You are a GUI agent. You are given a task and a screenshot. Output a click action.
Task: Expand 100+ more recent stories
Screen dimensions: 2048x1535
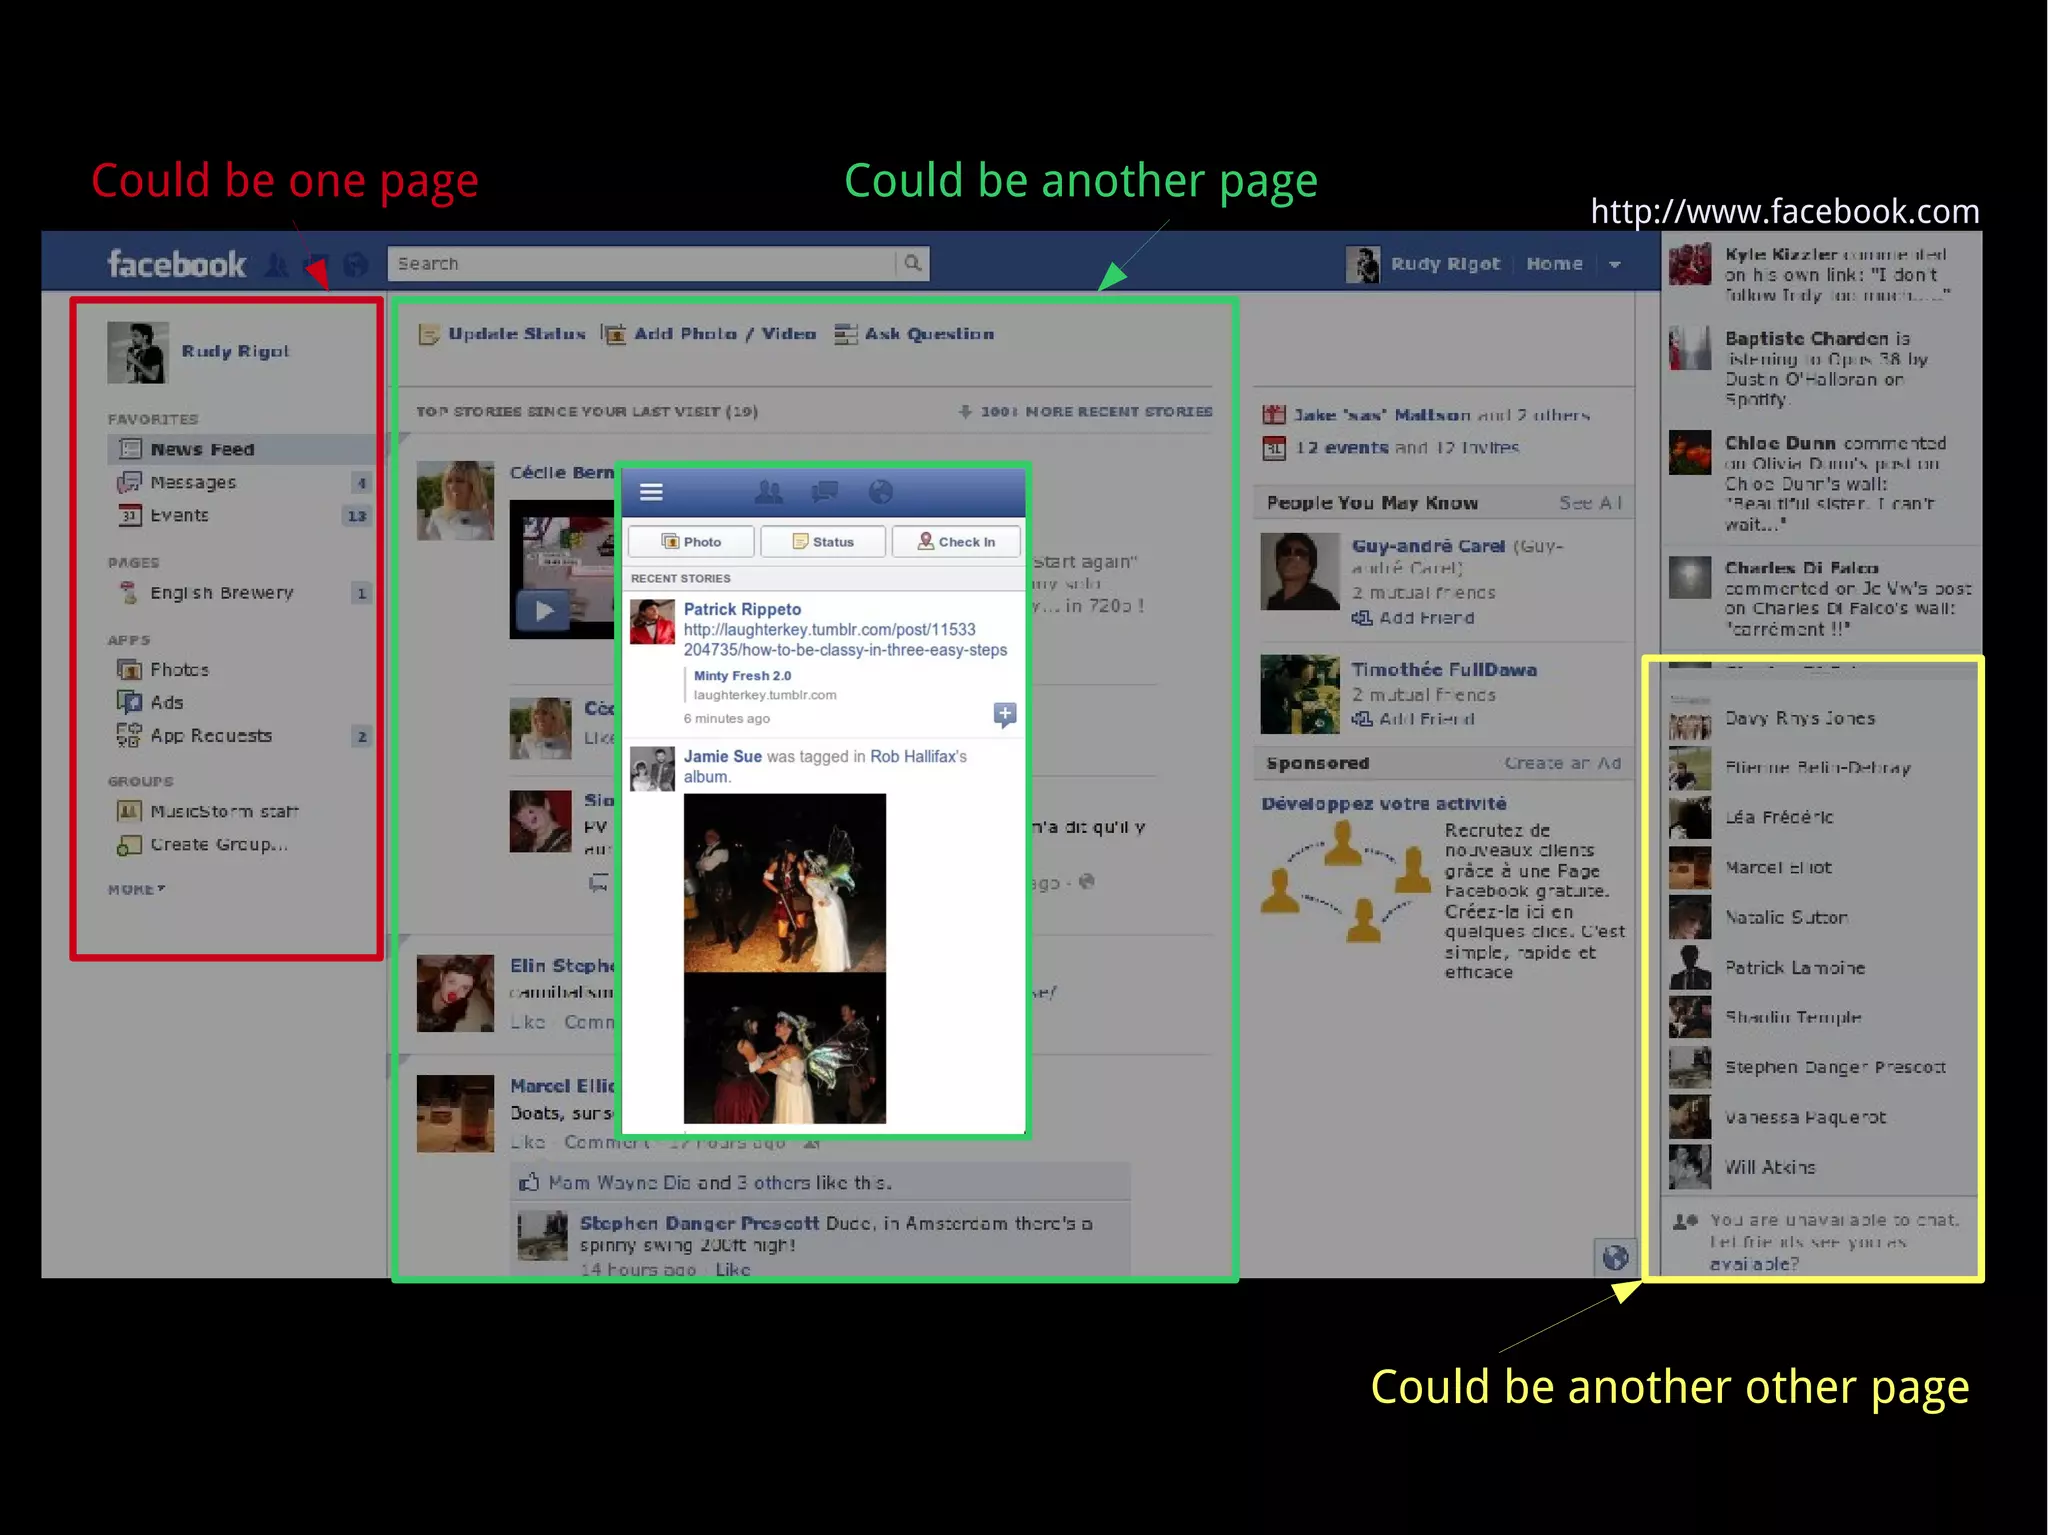click(x=1085, y=411)
